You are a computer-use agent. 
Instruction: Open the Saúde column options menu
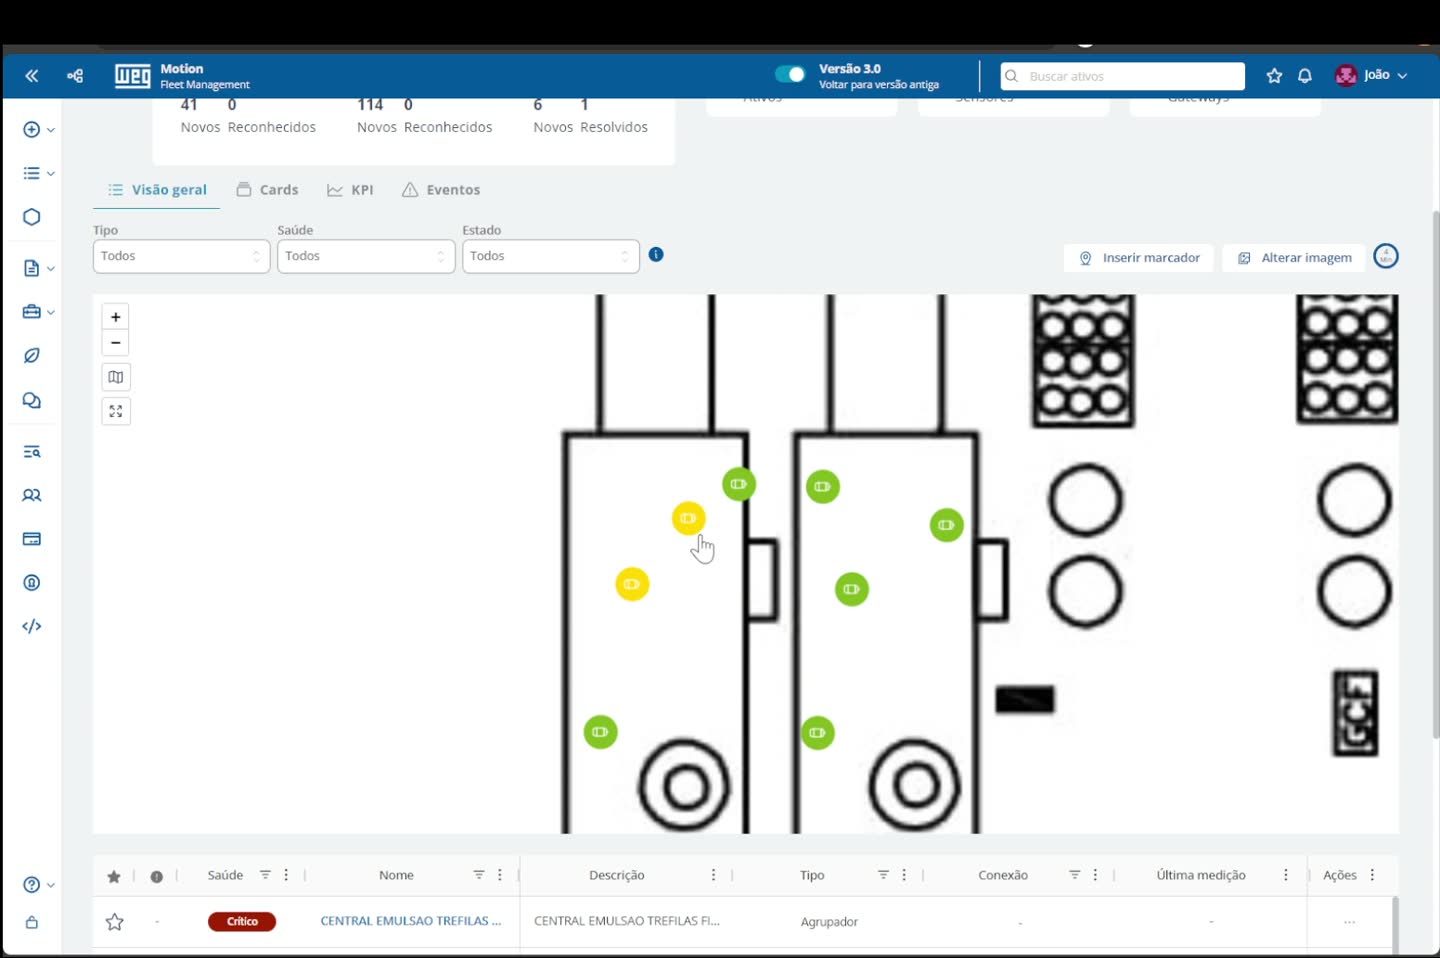[x=286, y=875]
